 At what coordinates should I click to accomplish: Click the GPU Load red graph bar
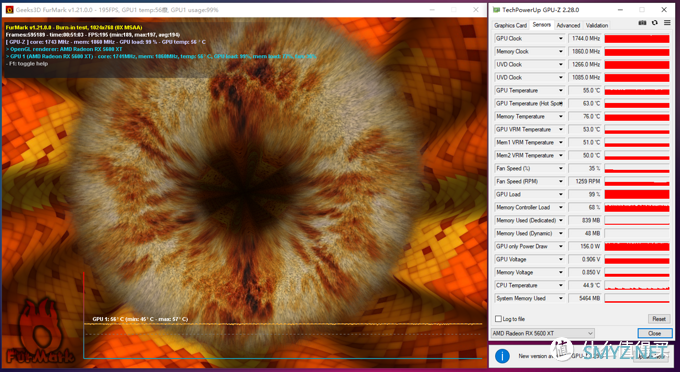[x=637, y=195]
